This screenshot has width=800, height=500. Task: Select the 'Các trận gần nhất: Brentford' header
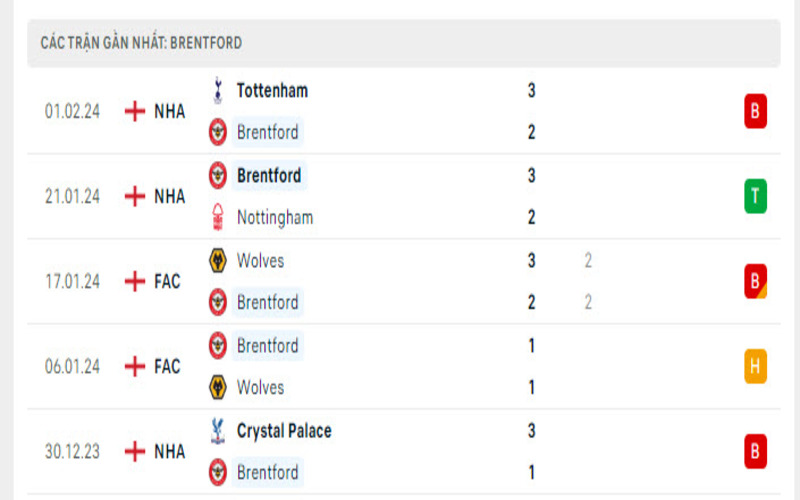coord(141,43)
